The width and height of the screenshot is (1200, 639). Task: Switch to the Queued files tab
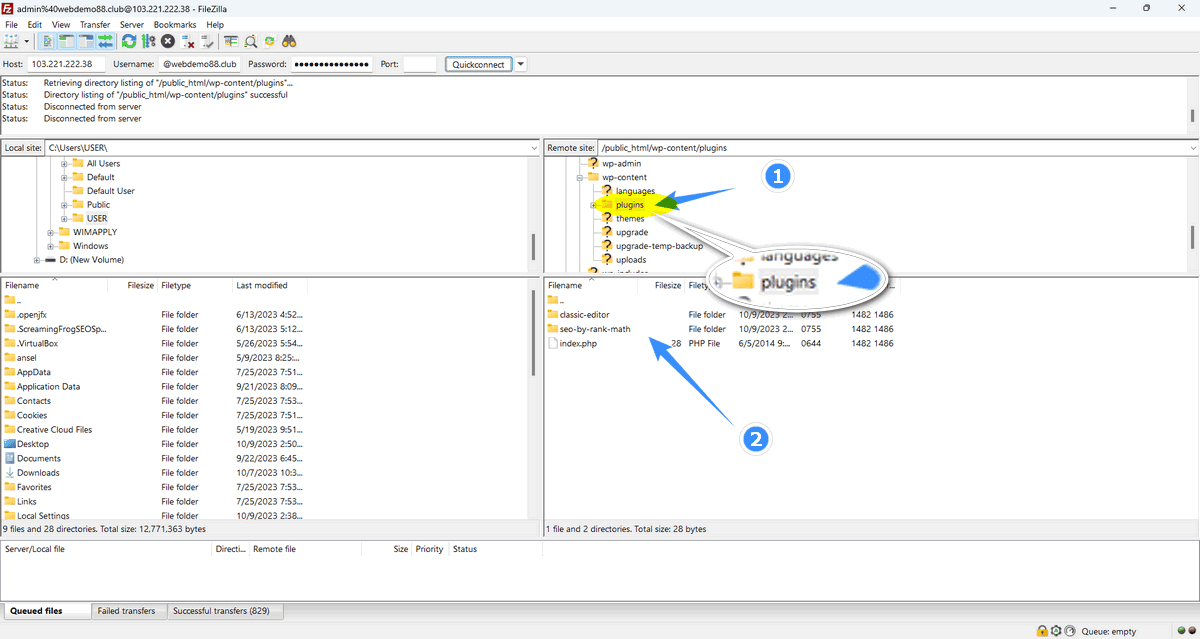pyautogui.click(x=46, y=611)
